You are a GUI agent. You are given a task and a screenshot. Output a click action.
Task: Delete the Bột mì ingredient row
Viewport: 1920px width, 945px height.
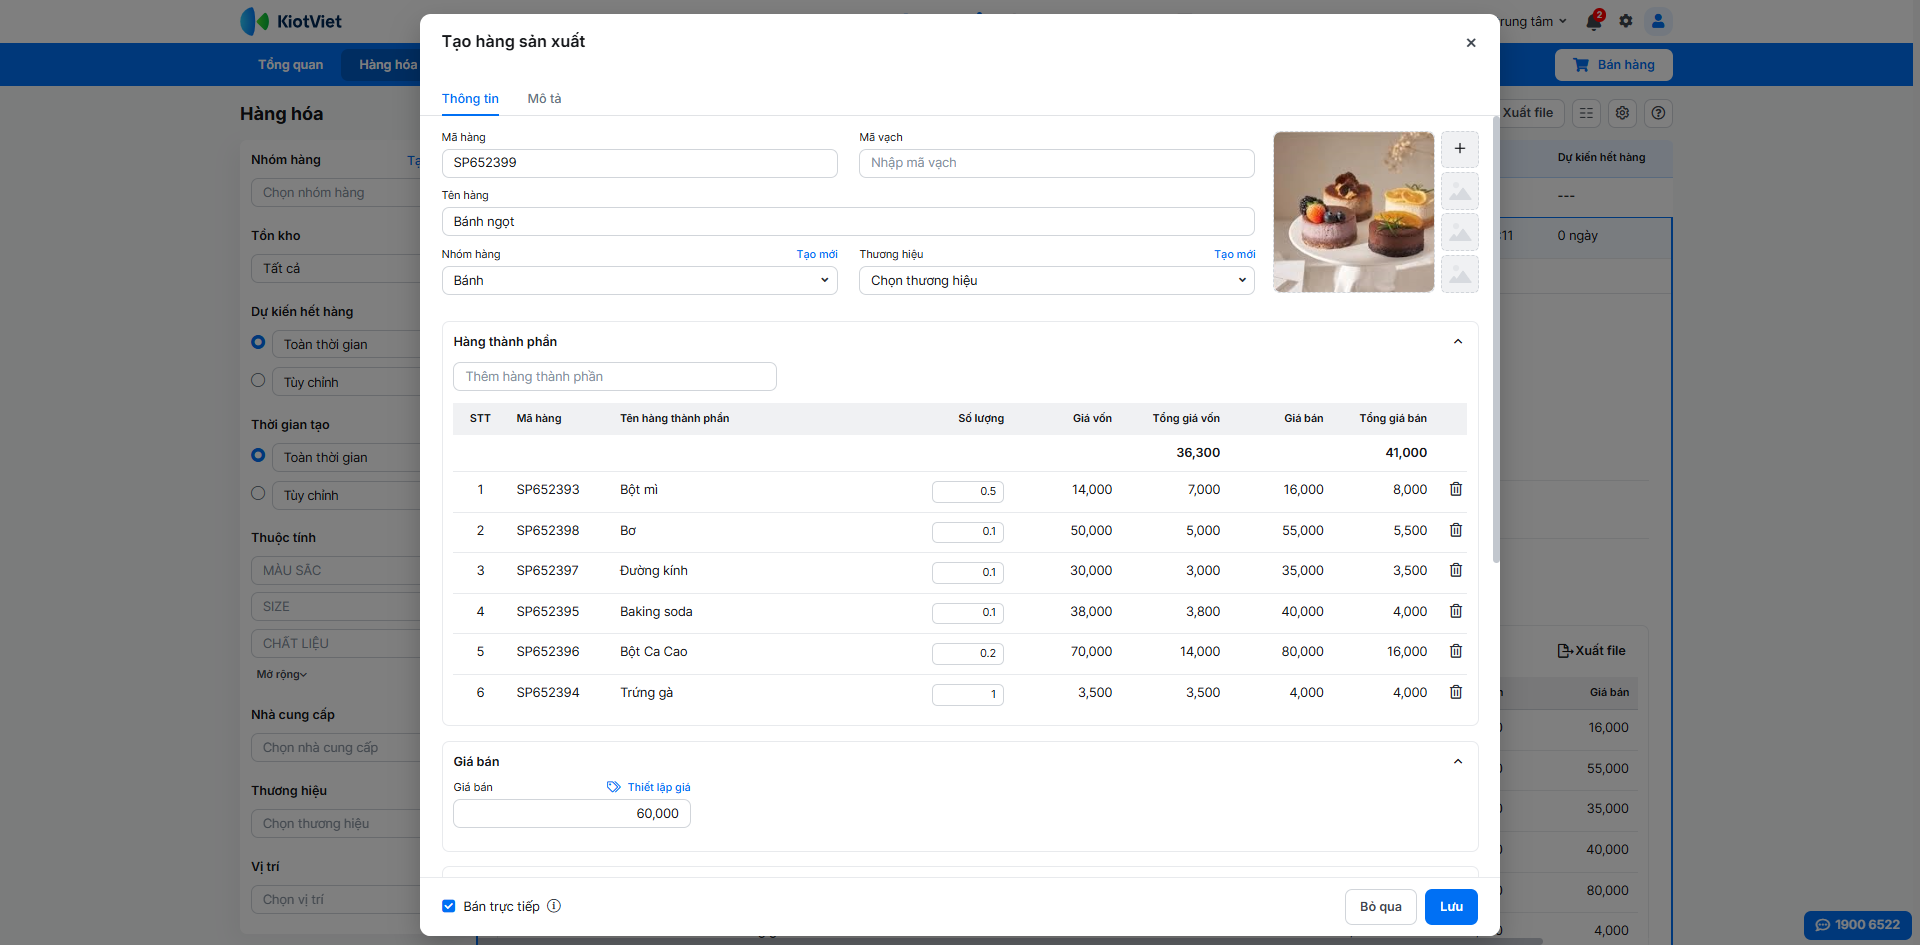click(1456, 489)
